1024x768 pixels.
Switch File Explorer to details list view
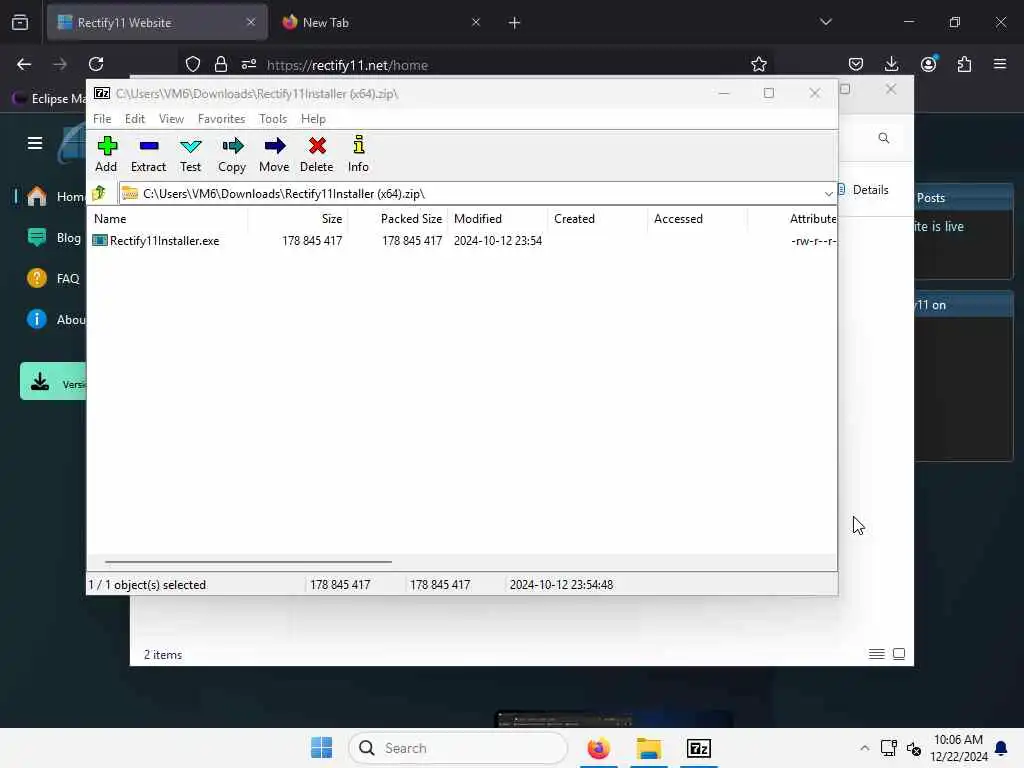[876, 654]
